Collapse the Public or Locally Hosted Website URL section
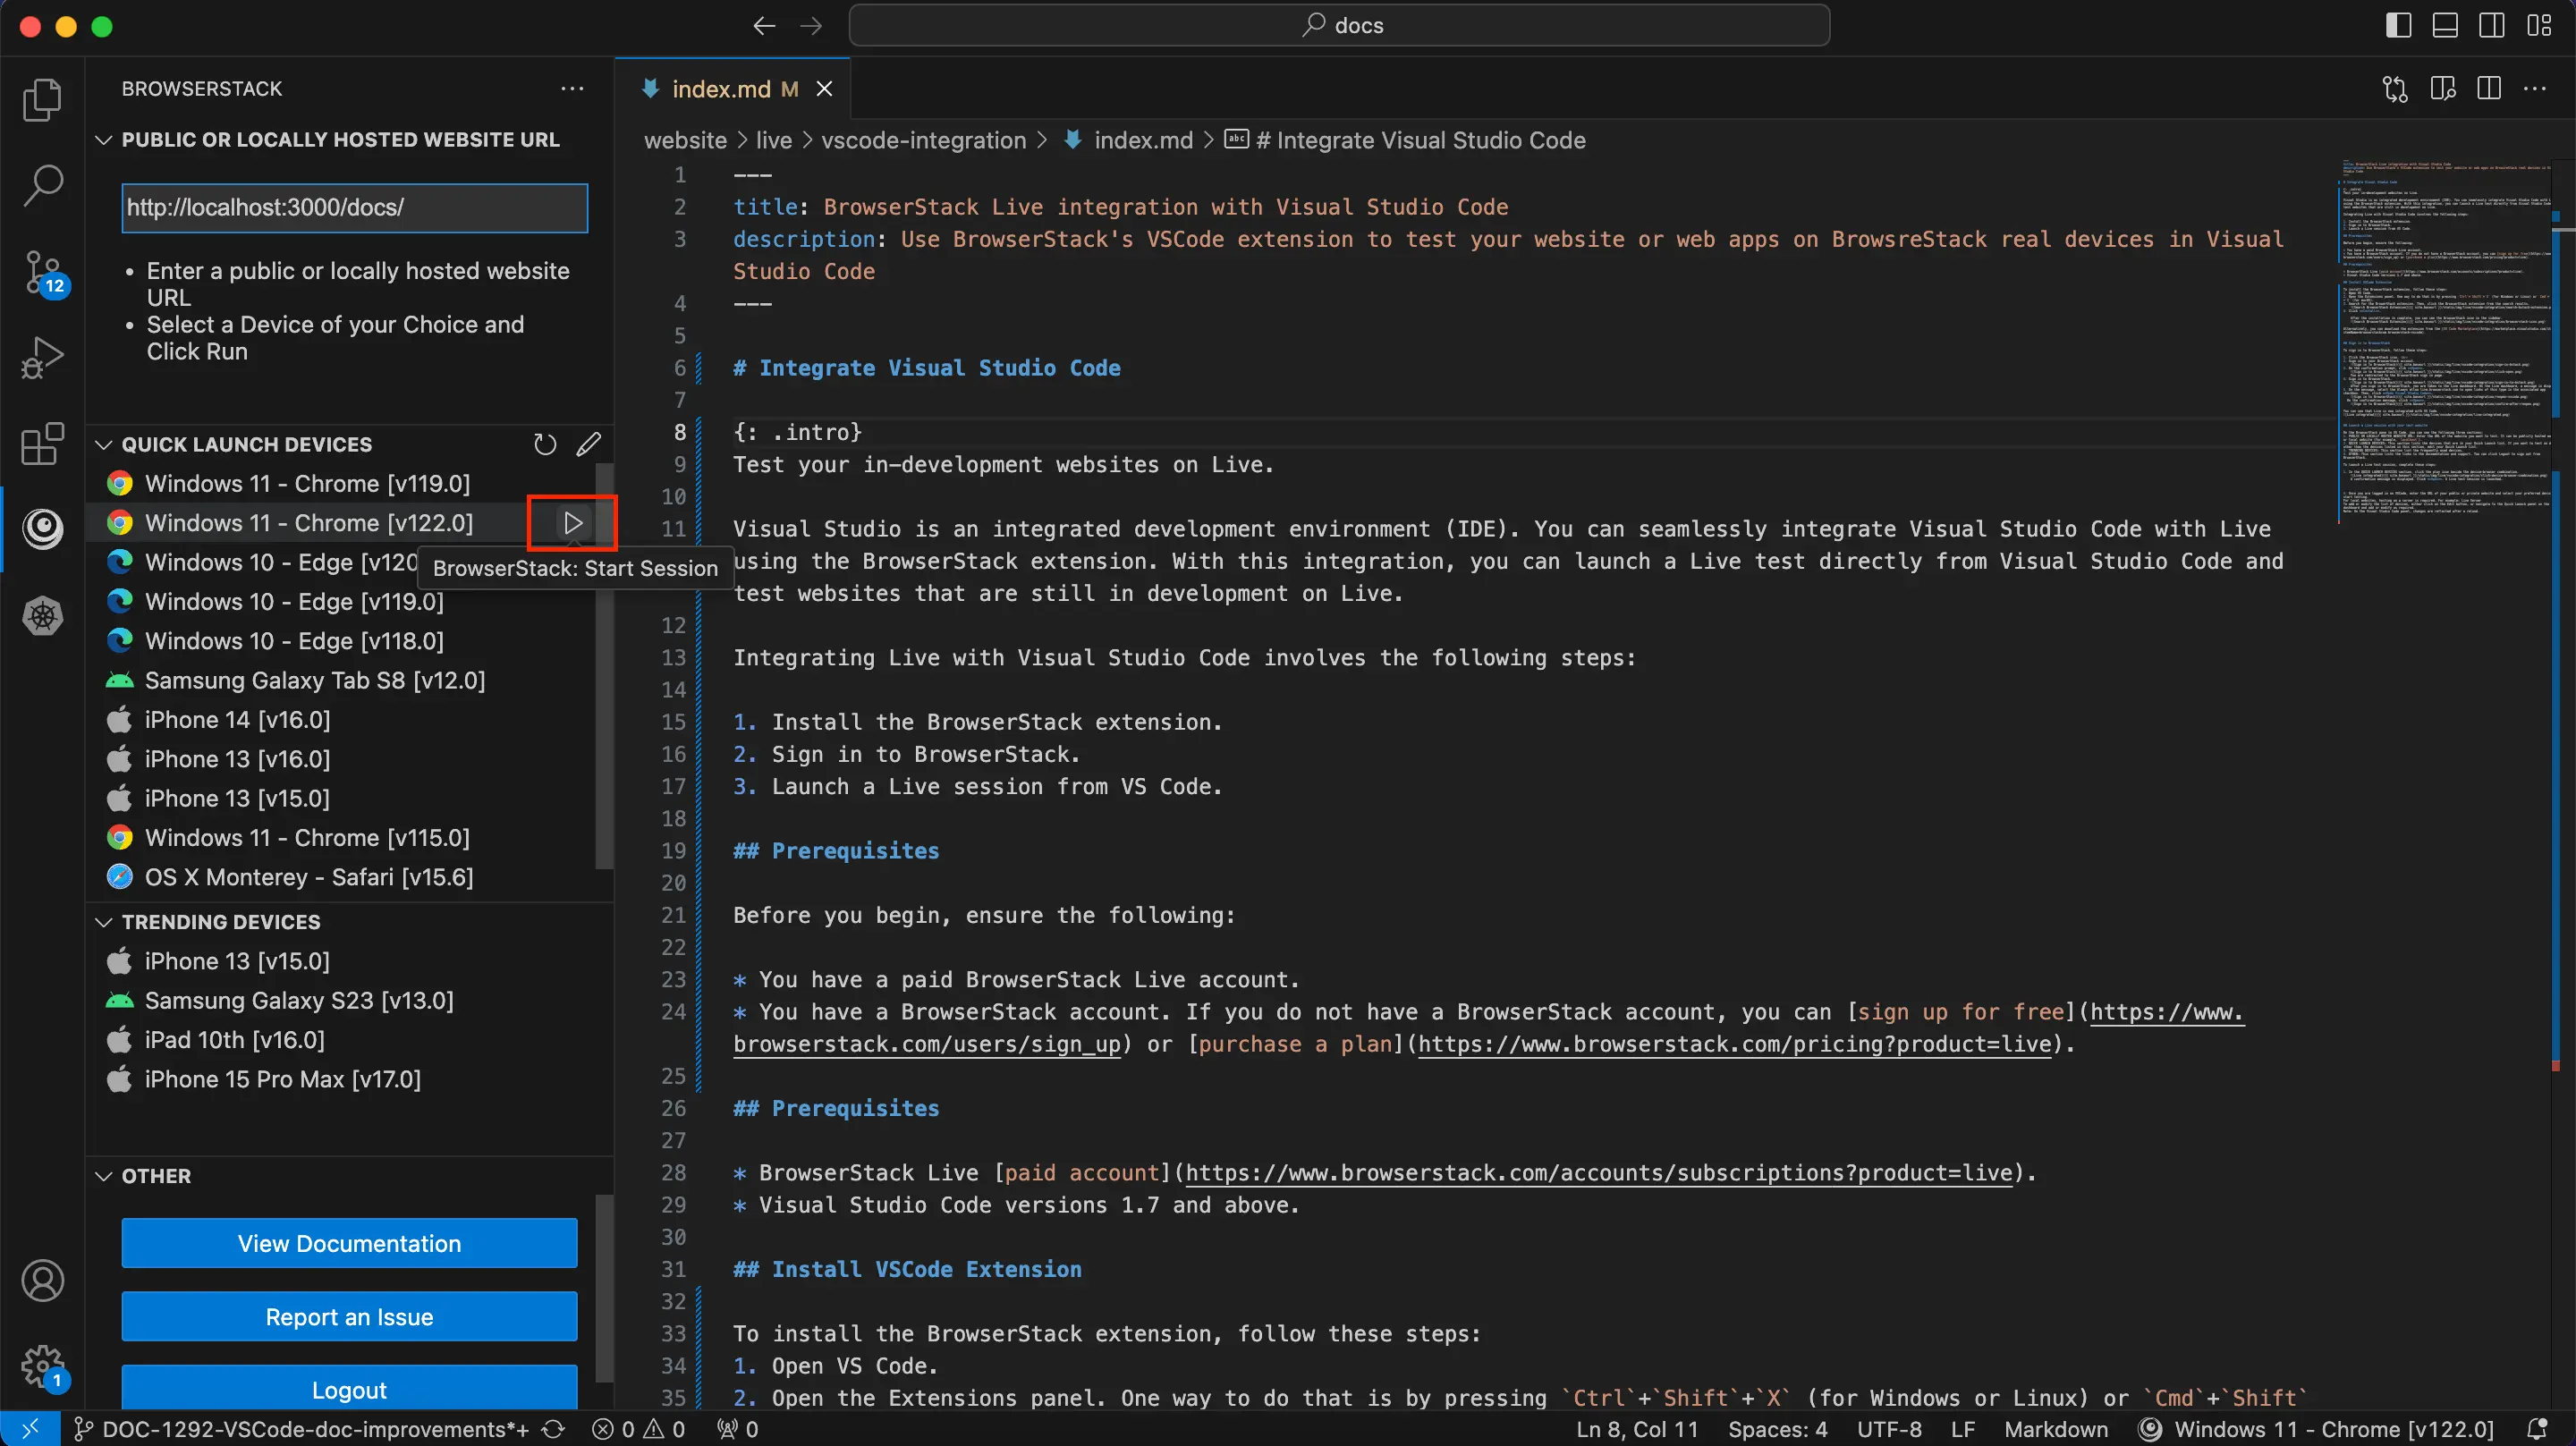The image size is (2576, 1446). [104, 140]
